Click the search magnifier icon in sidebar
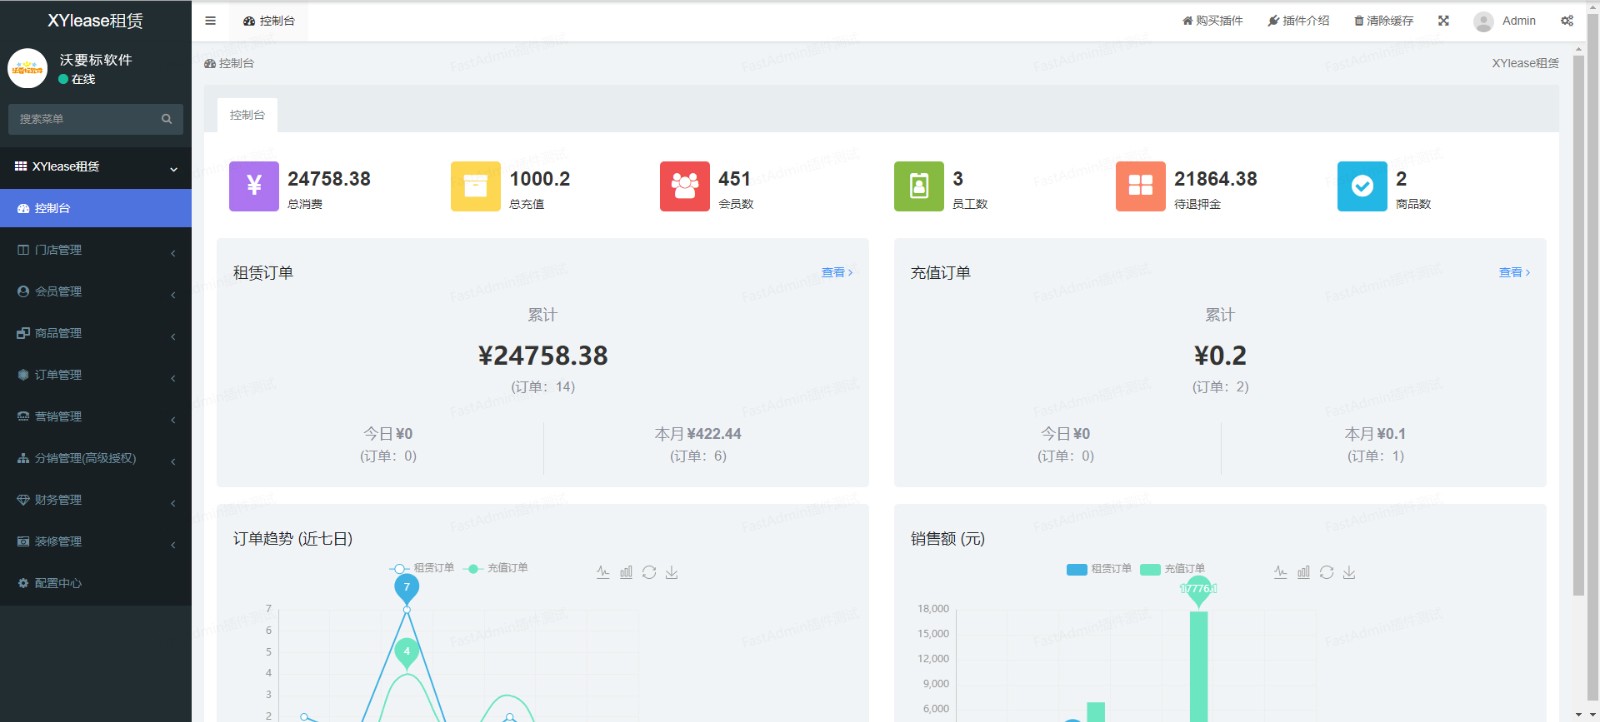The width and height of the screenshot is (1600, 722). coord(167,119)
